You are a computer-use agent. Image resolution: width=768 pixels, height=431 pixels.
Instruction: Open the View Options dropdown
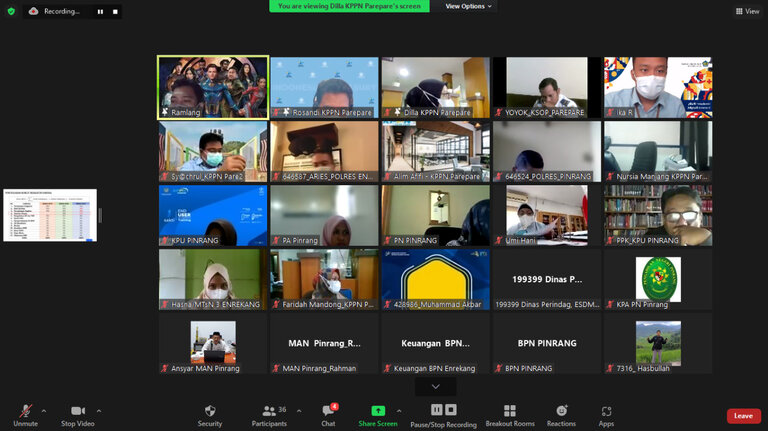pos(469,6)
